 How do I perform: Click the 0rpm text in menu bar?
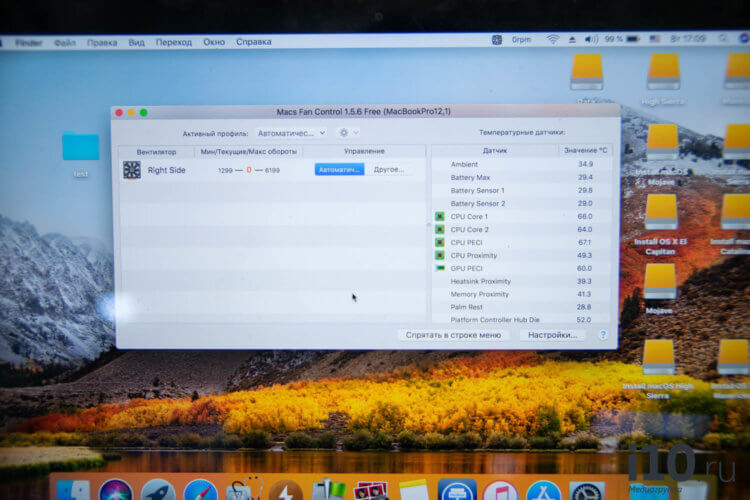click(x=521, y=40)
